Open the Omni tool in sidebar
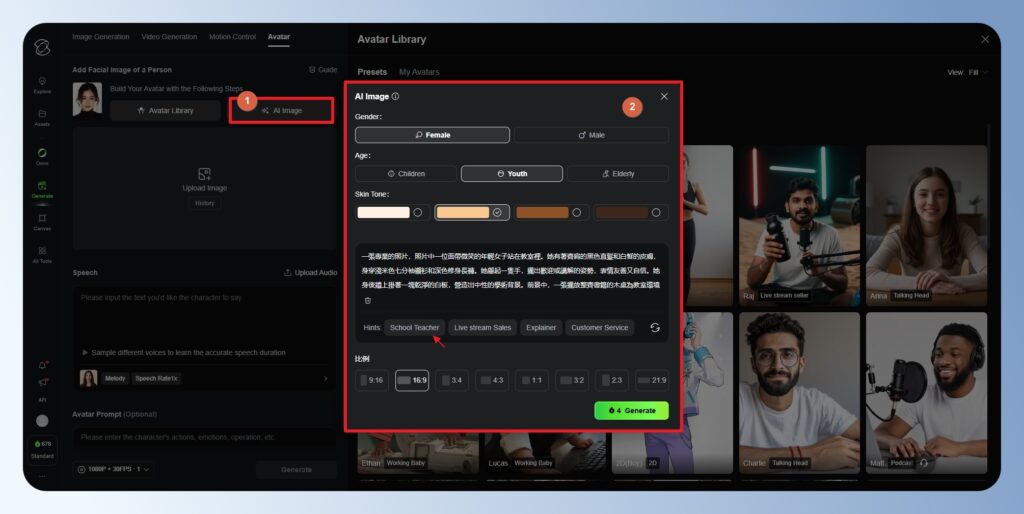This screenshot has height=514, width=1024. pyautogui.click(x=42, y=157)
